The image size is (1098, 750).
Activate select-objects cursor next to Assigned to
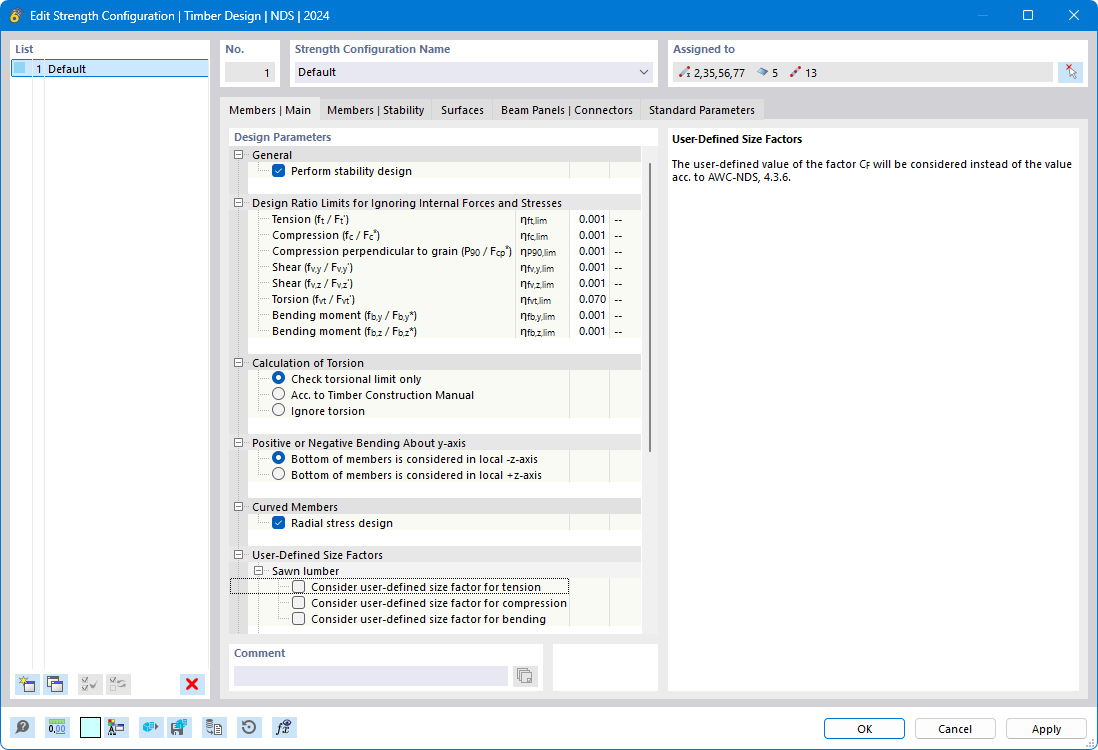coord(1070,71)
